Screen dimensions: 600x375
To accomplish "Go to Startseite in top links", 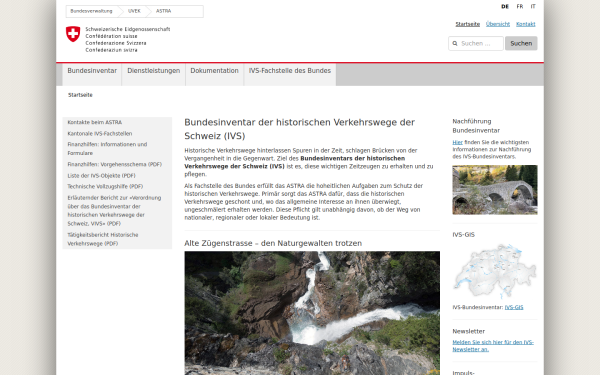I will 468,24.
